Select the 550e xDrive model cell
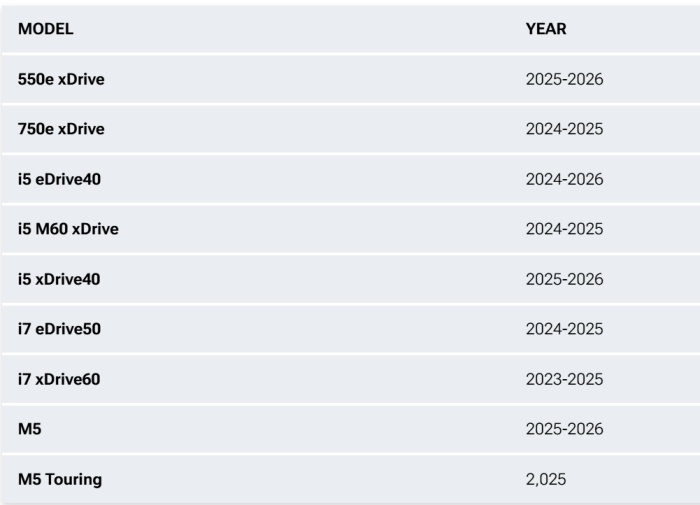 coord(61,79)
